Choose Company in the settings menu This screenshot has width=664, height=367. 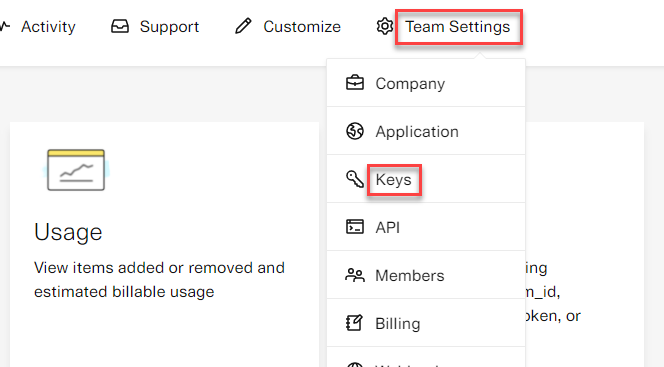[410, 84]
